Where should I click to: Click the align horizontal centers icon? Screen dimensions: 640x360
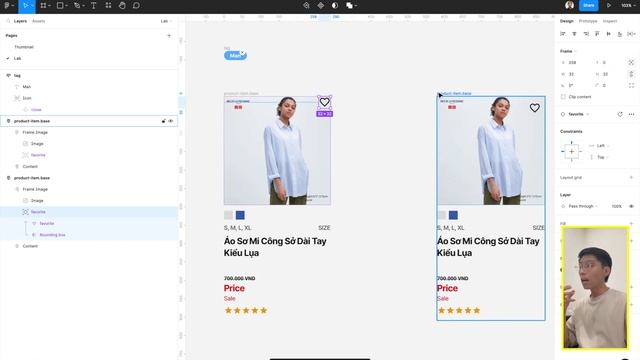click(574, 34)
